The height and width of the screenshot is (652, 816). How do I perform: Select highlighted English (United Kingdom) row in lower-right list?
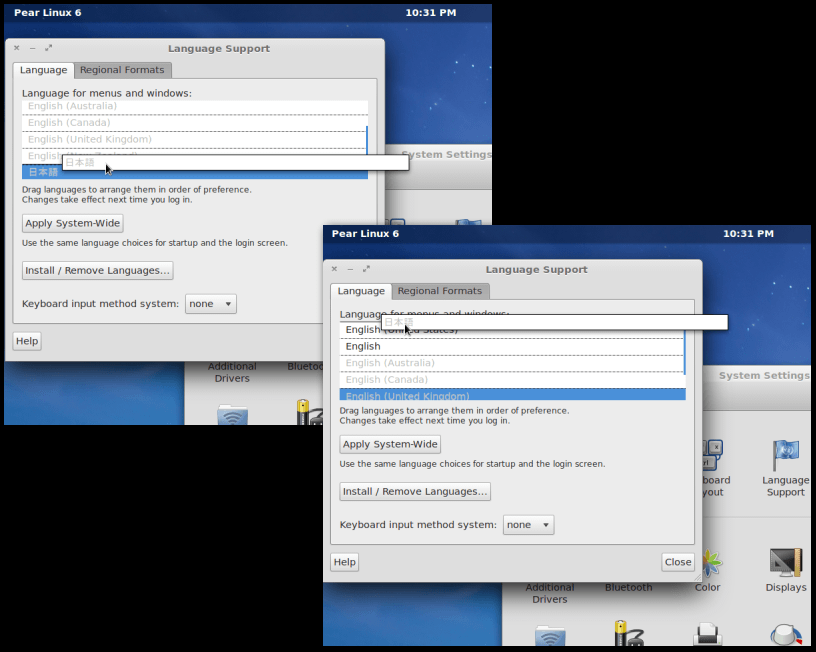coord(512,395)
